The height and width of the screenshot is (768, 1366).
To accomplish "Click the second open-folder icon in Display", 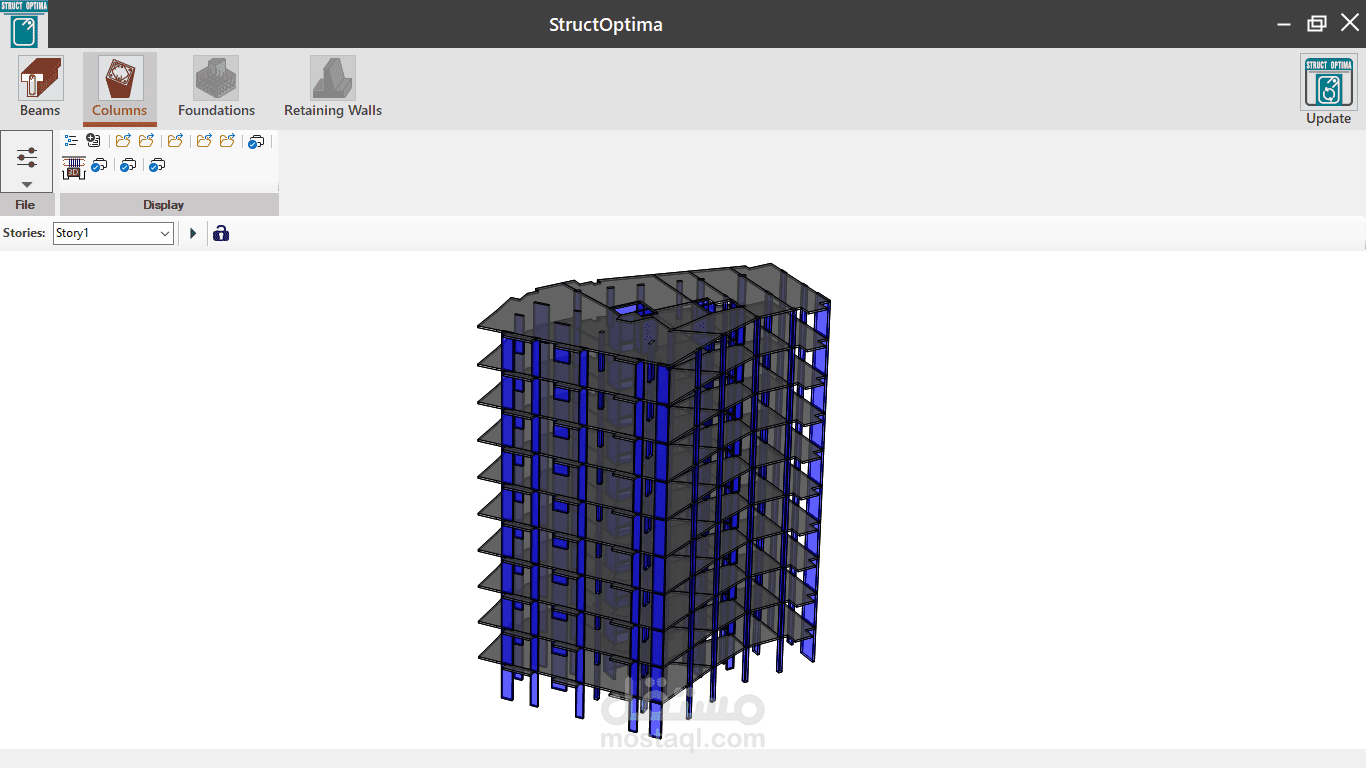I will point(146,141).
